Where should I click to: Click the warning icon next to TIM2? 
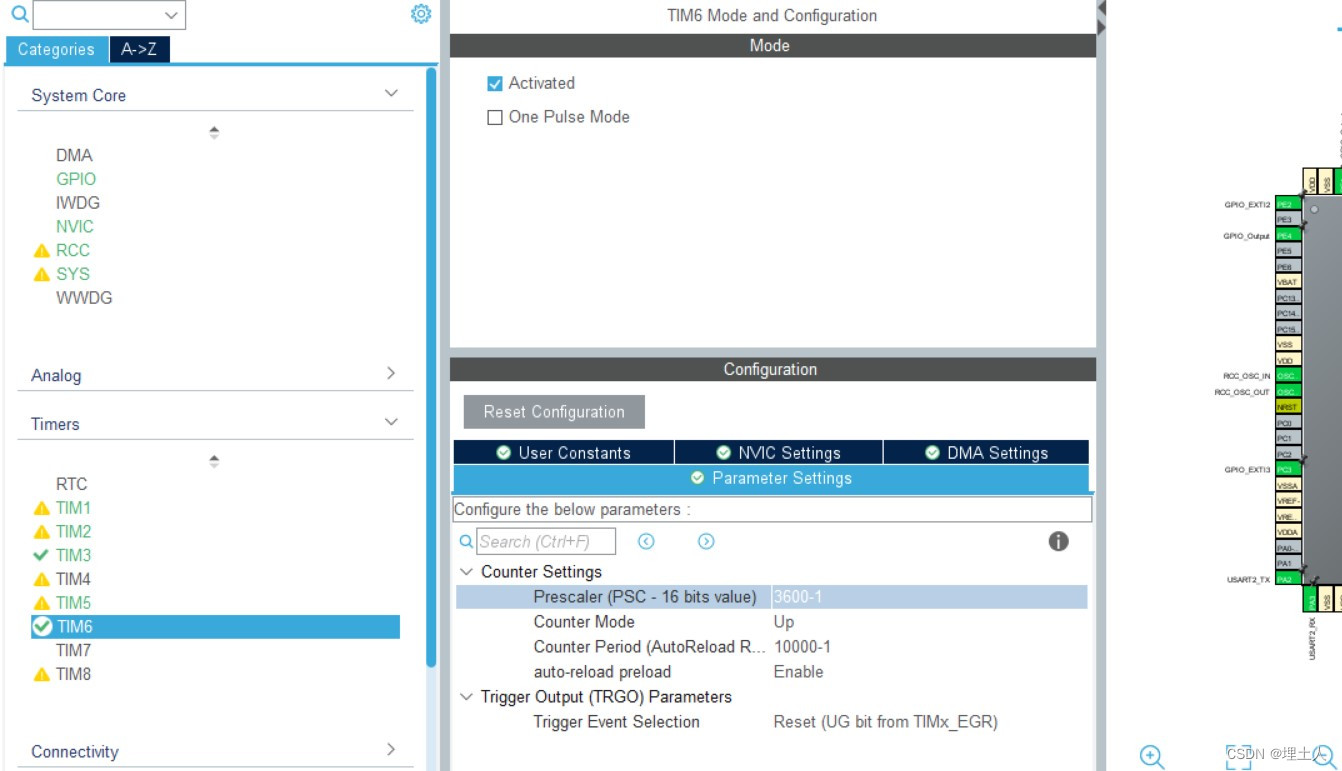41,532
